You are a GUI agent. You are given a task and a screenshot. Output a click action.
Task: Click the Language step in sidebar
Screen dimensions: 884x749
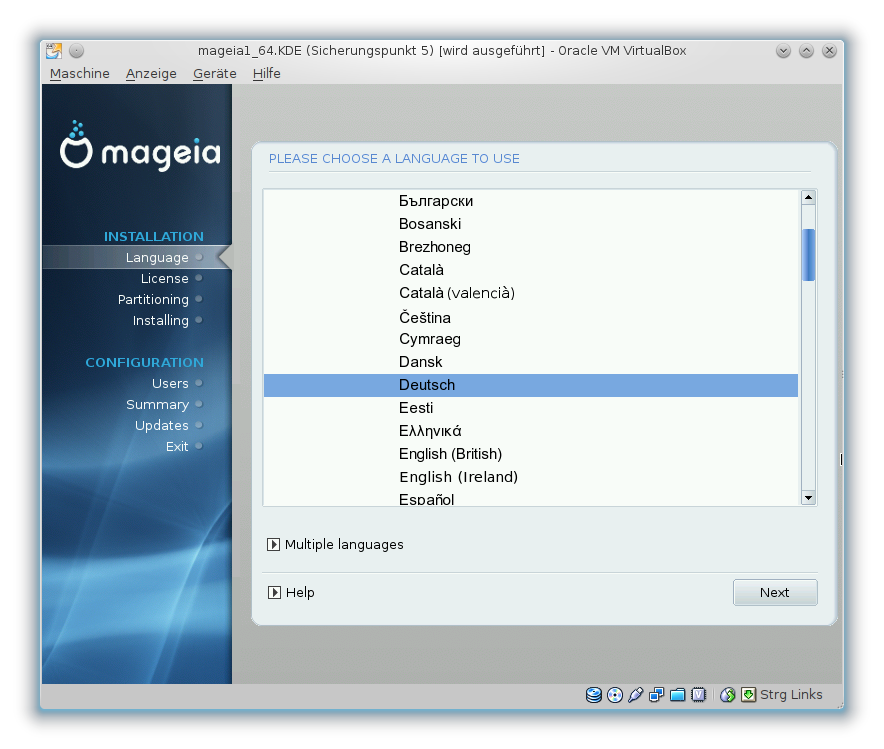tap(157, 258)
